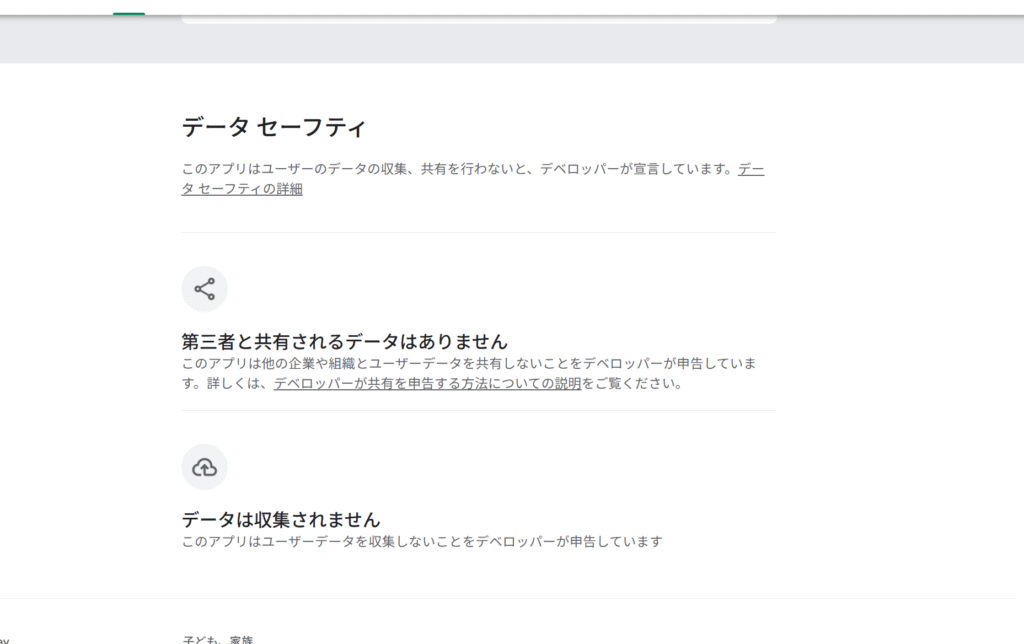Click the データ セーフティ heading
The width and height of the screenshot is (1024, 644).
pos(273,127)
